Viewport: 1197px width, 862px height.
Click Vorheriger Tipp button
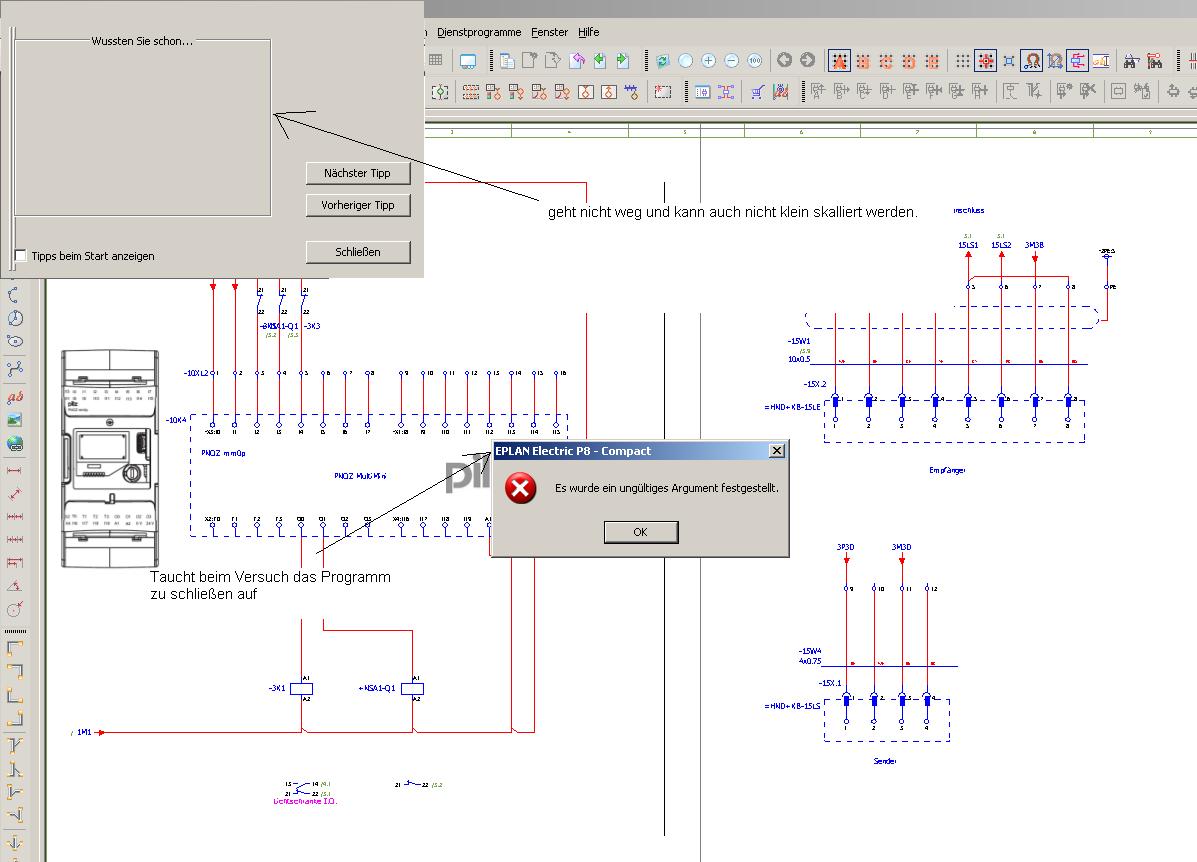click(357, 205)
